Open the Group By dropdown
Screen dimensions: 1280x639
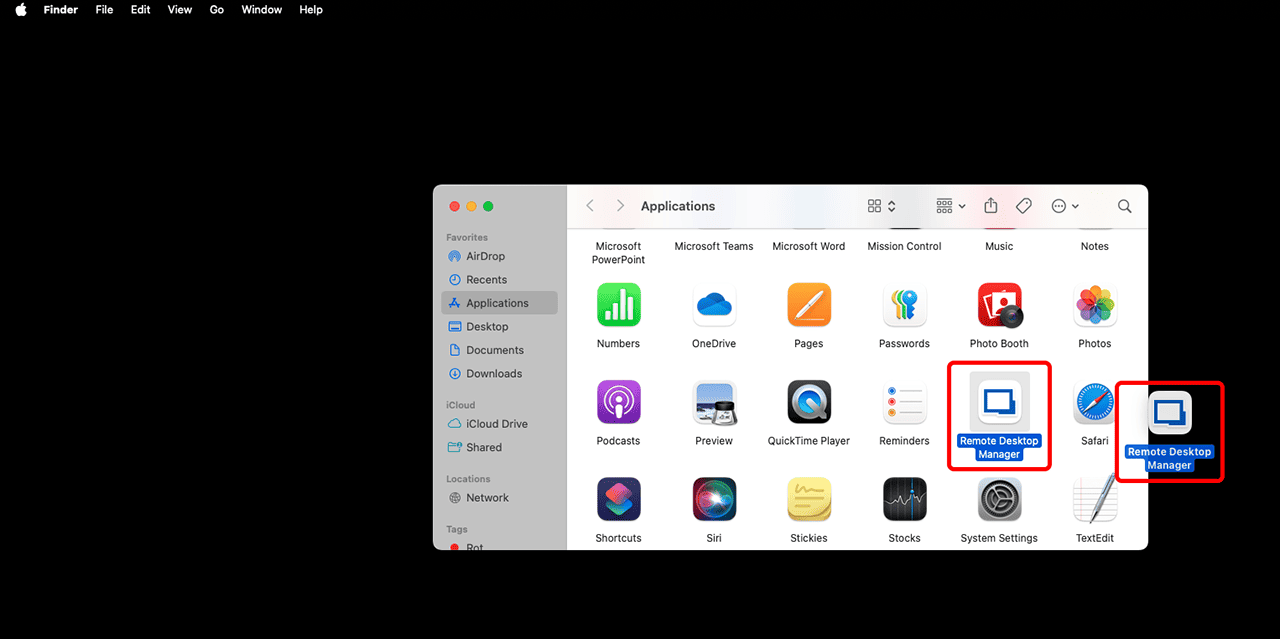pos(950,206)
